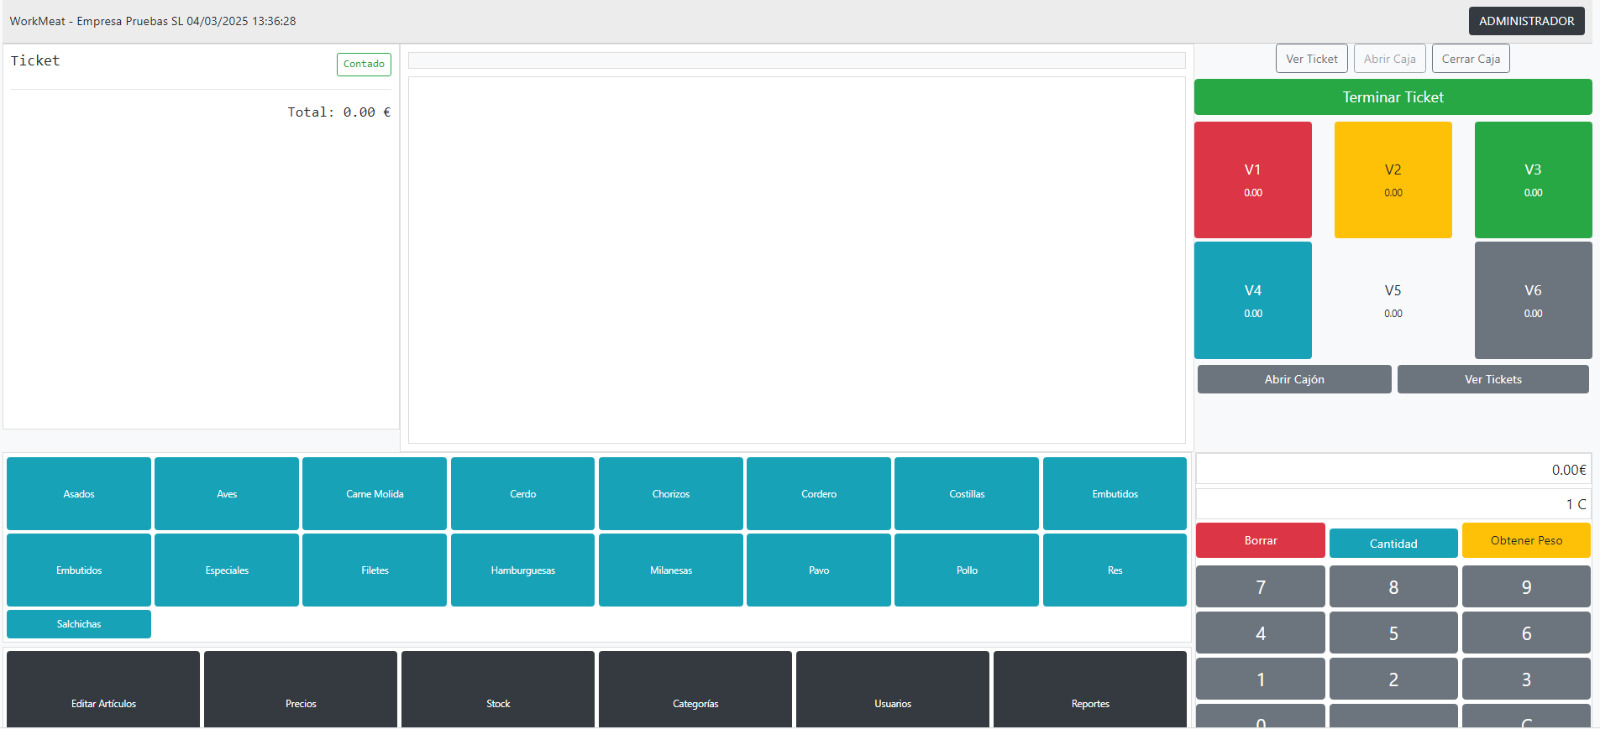Image resolution: width=1600 pixels, height=729 pixels.
Task: Select the Salchichas category
Action: tap(79, 624)
